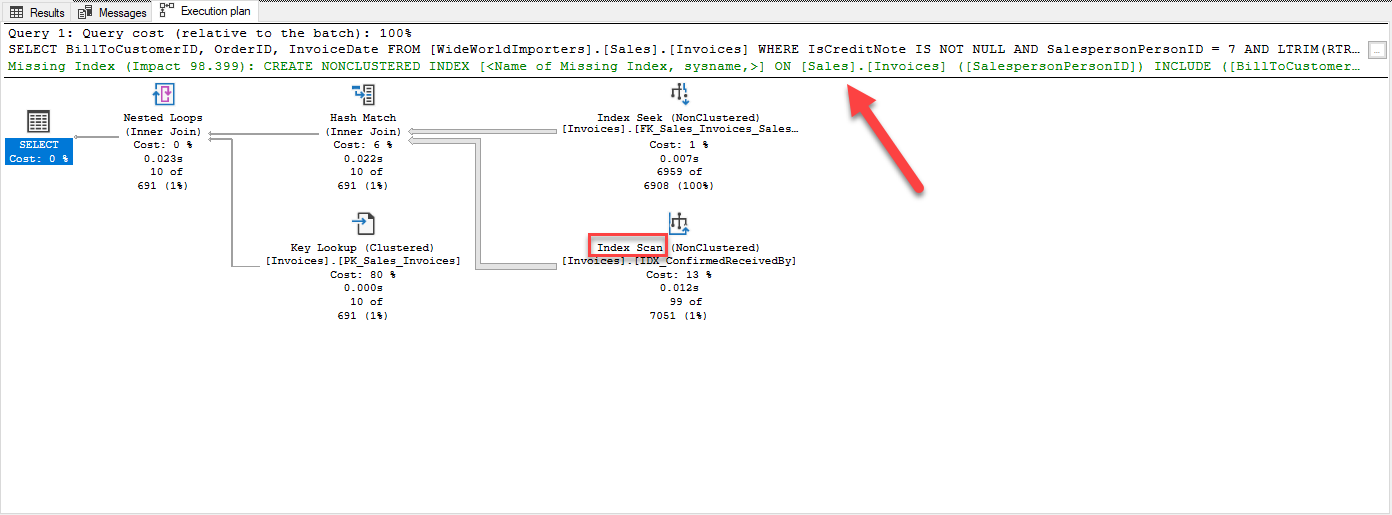Select the blue SELECT Cost: 0 % label
Viewport: 1392px width, 515px height.
(39, 152)
